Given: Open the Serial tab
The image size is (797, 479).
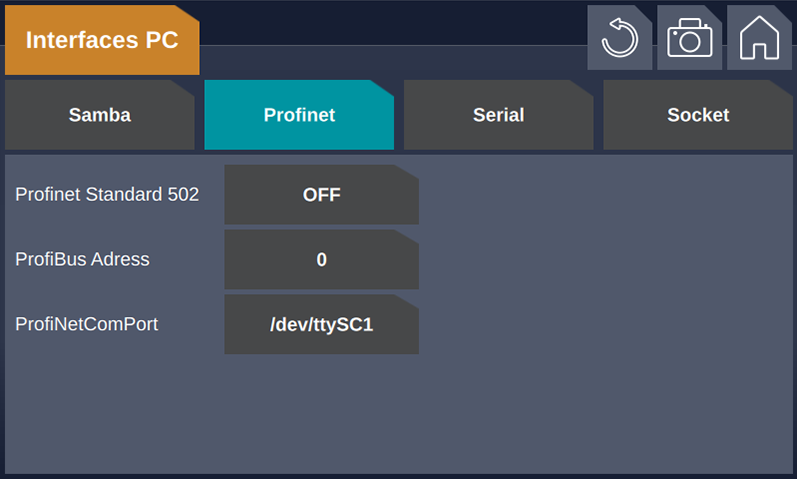Looking at the screenshot, I should [x=499, y=115].
